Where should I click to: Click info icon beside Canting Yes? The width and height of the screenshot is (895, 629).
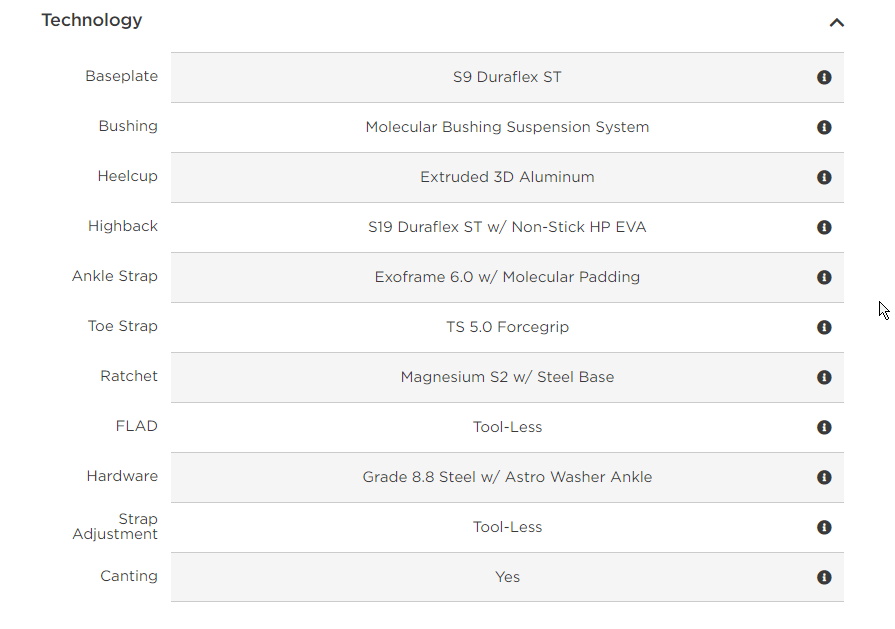[x=824, y=577]
